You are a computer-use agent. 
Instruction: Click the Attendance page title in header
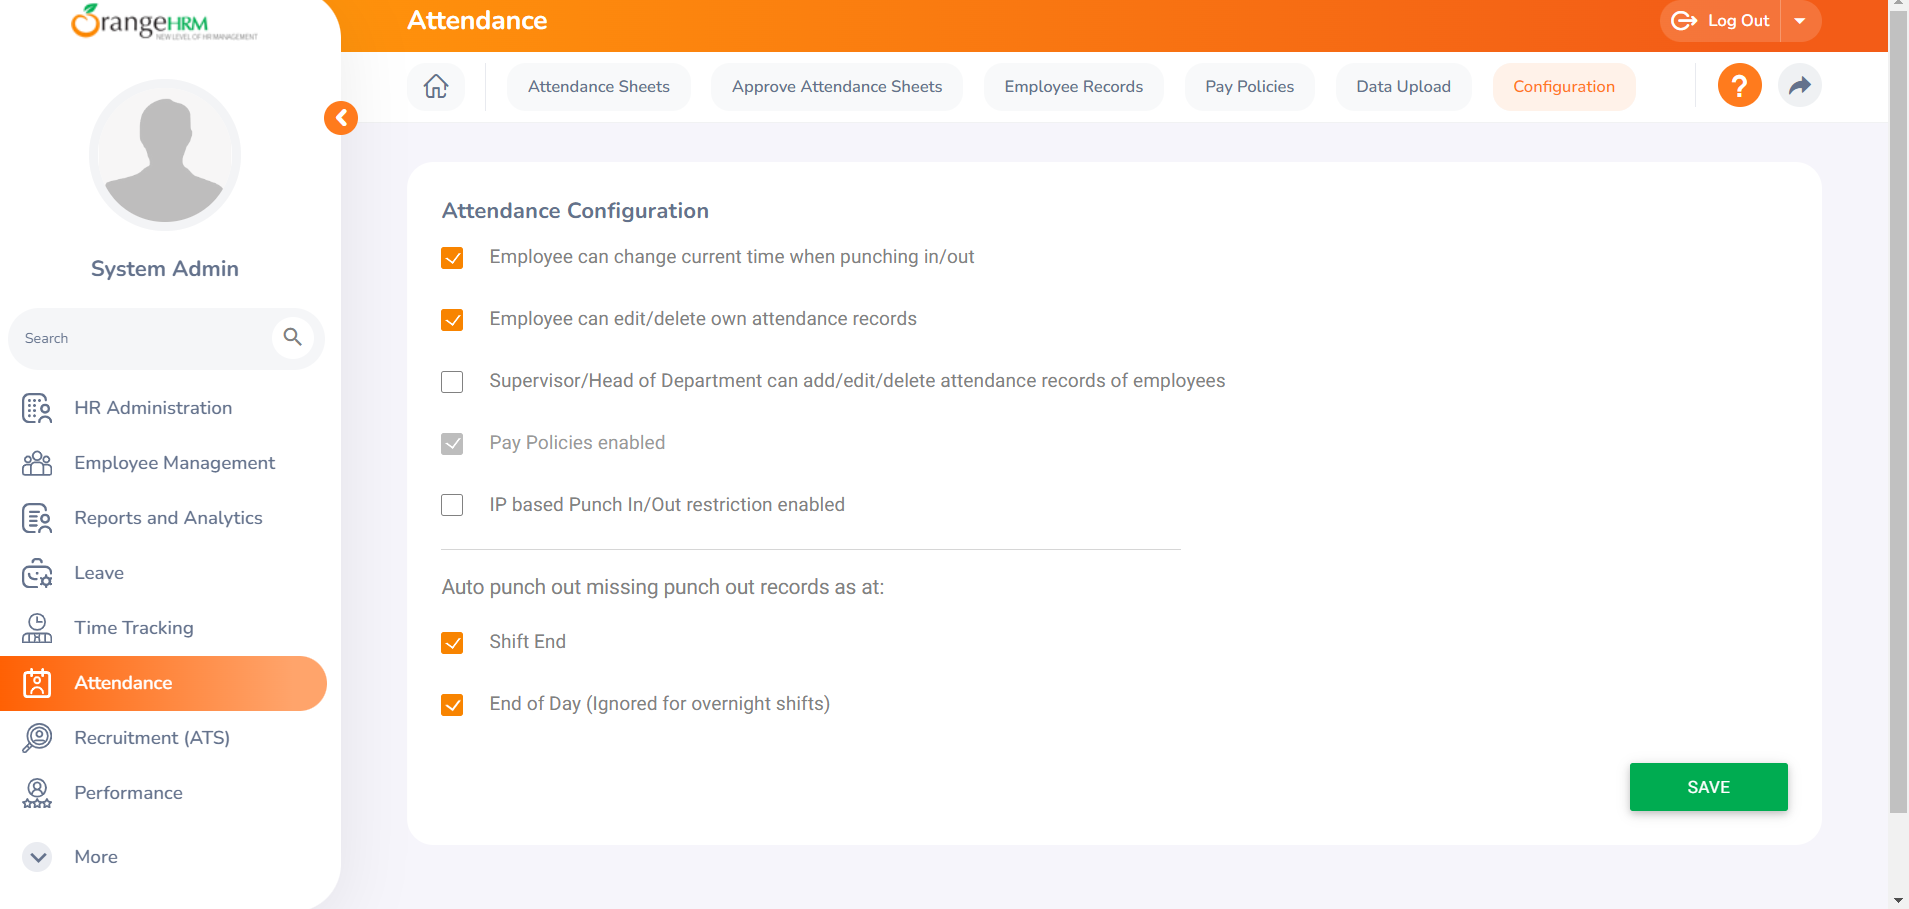477,21
